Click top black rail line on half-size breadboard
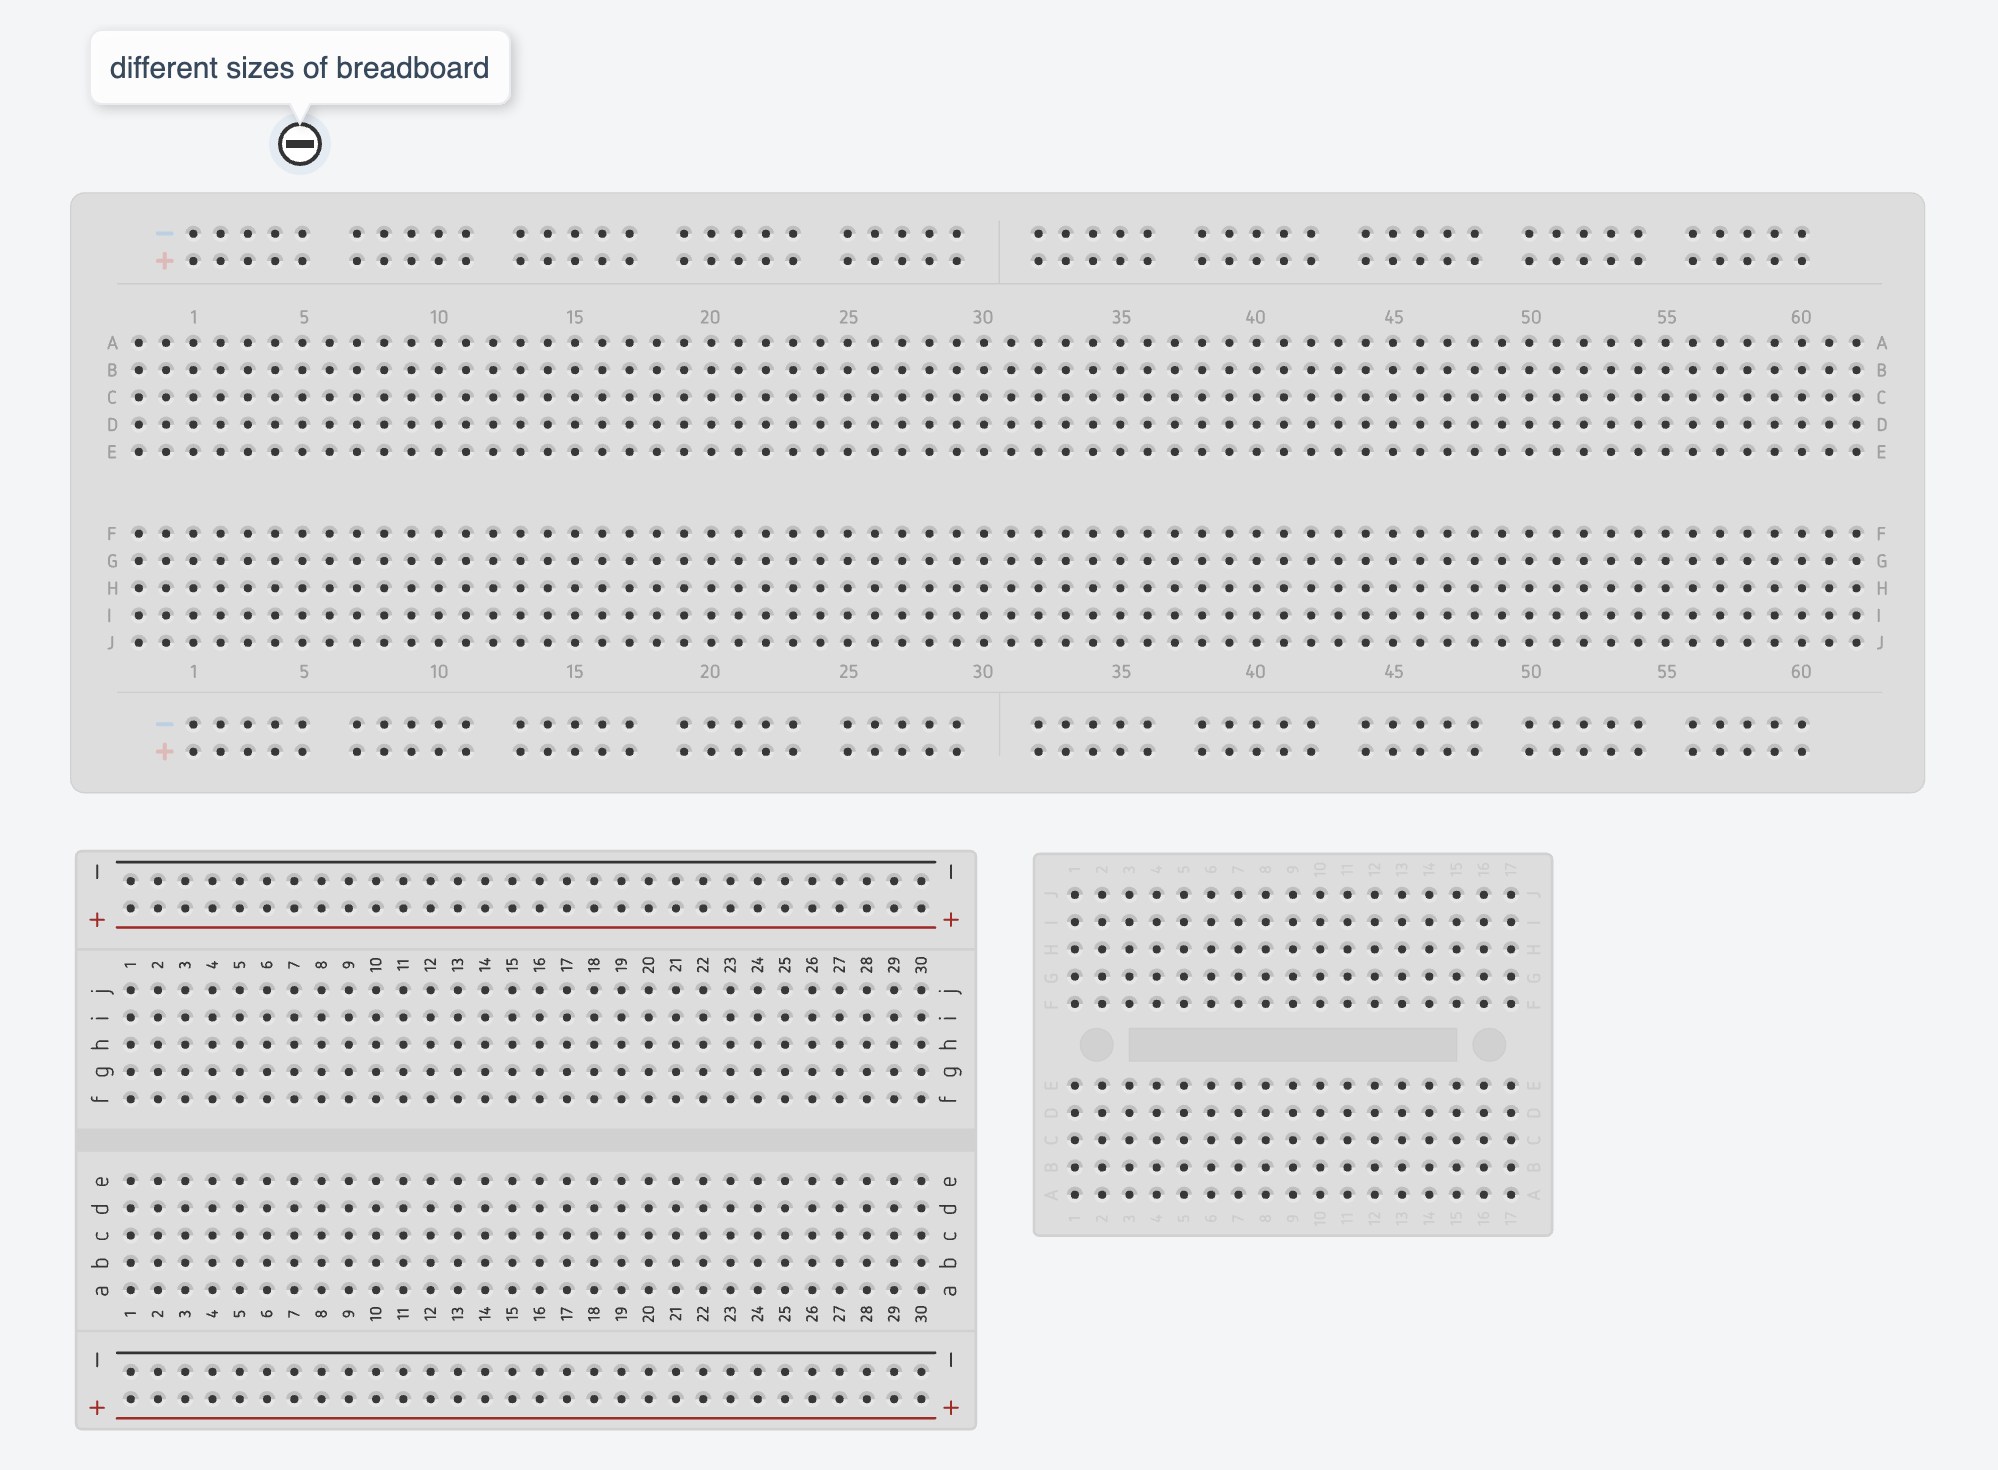 [x=526, y=862]
